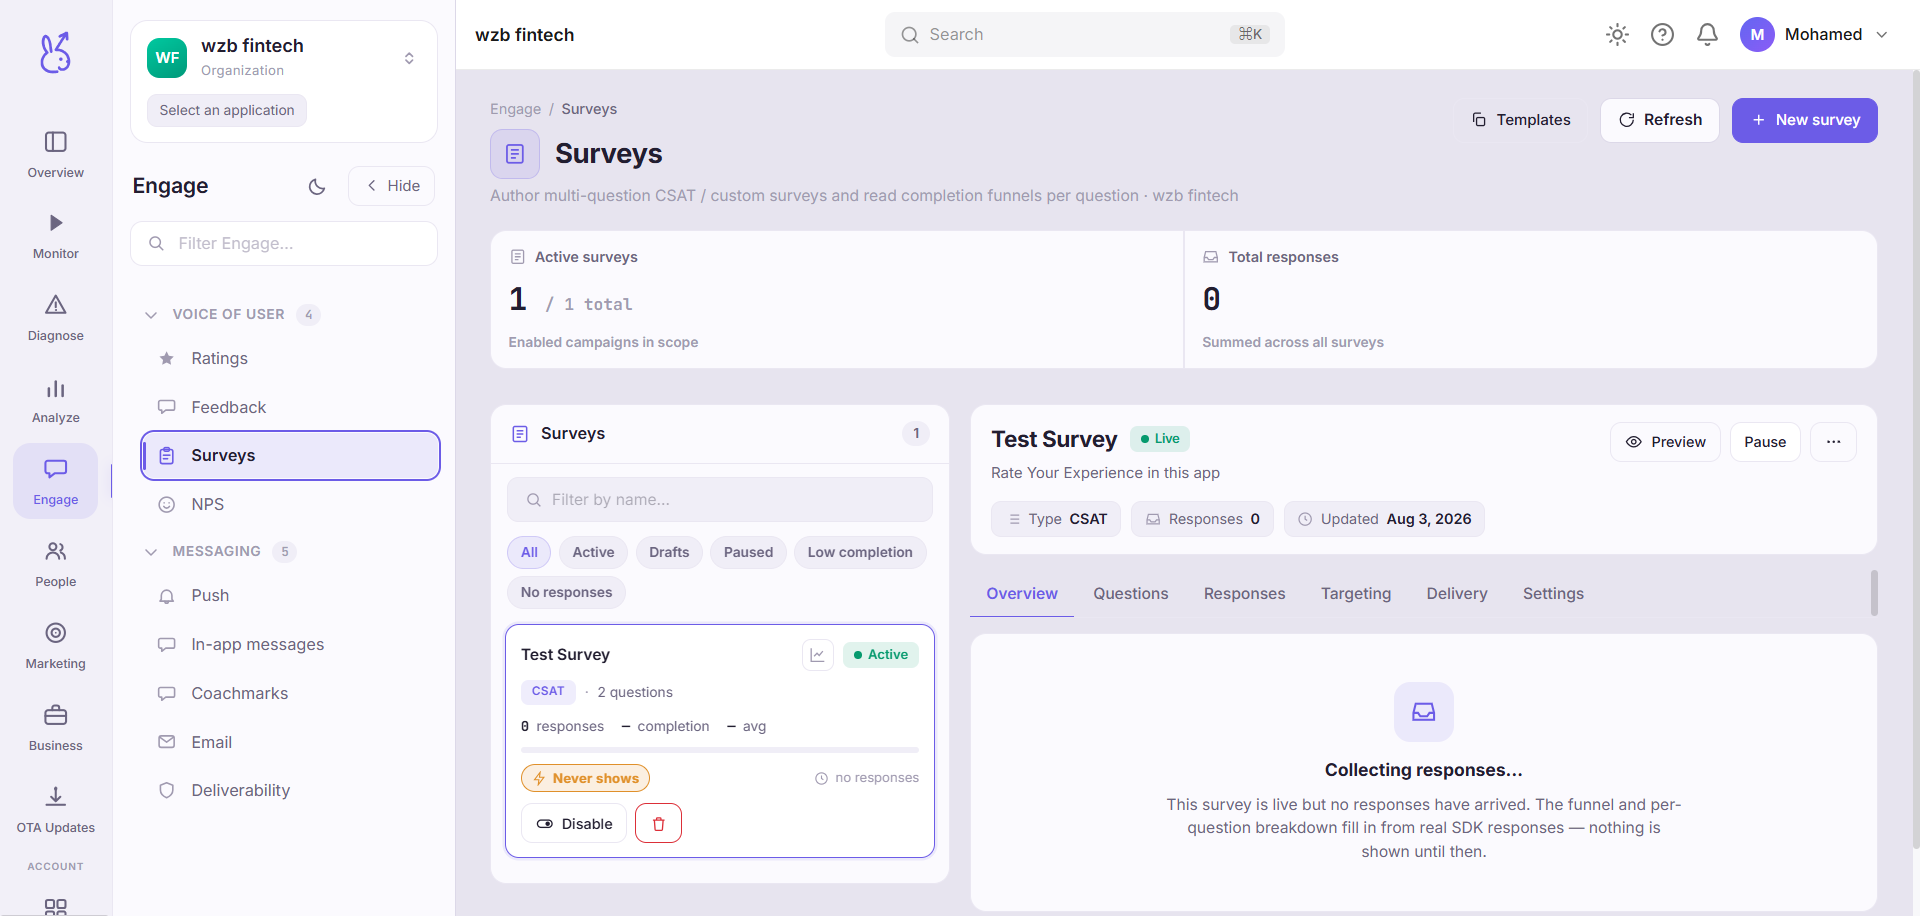Create a New survey

[x=1804, y=120]
